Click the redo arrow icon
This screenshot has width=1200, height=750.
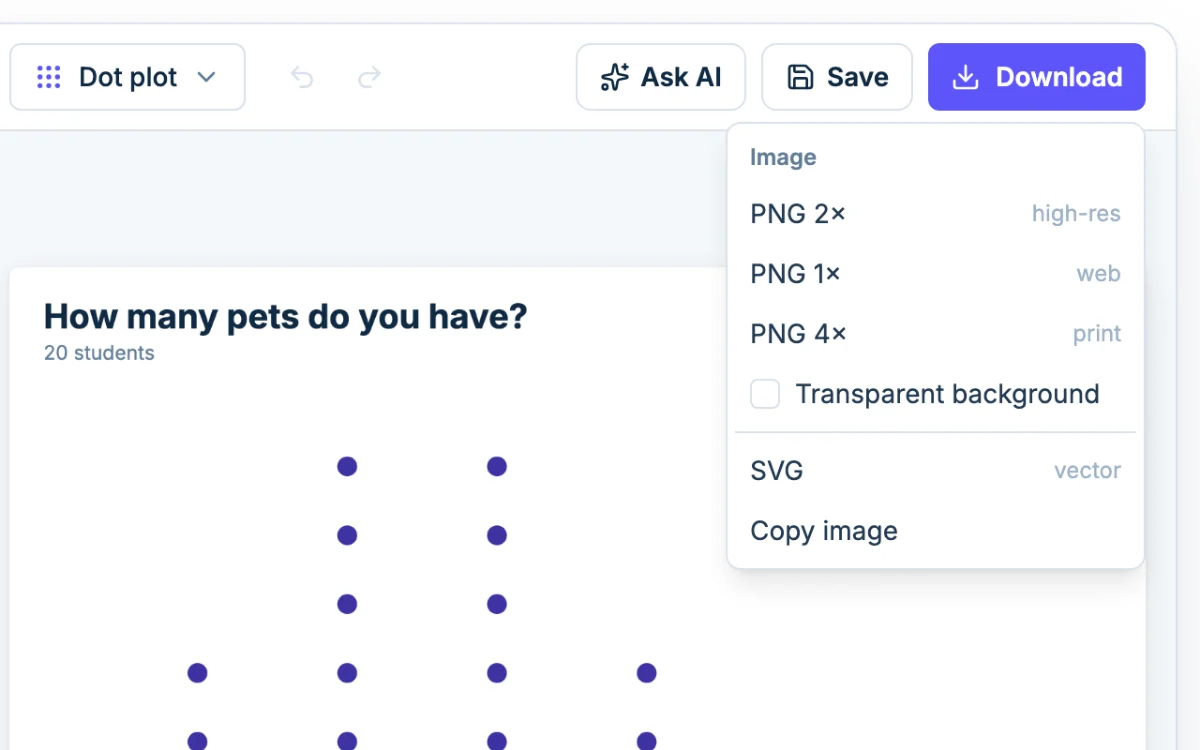coord(370,77)
